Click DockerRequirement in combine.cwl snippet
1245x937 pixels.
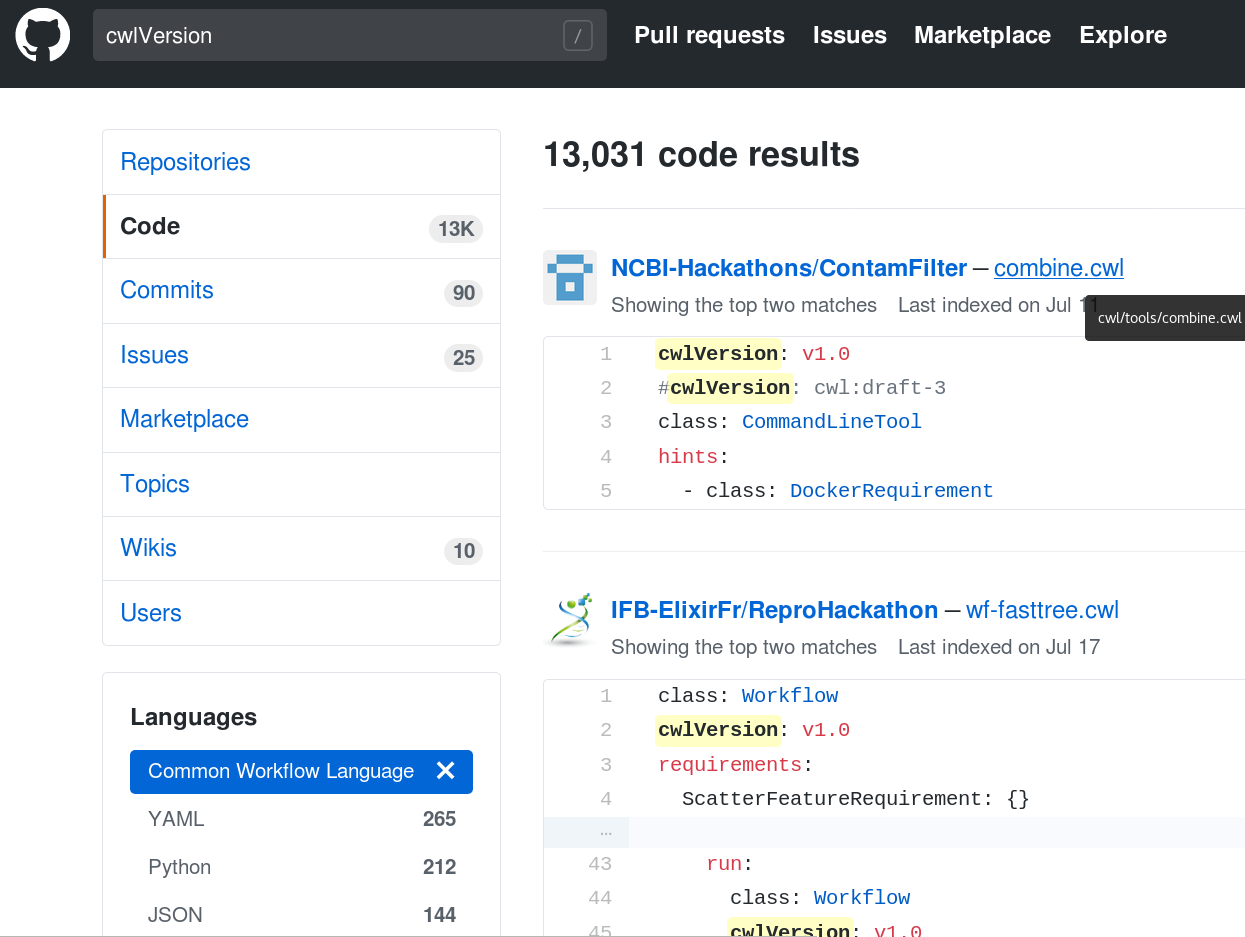click(892, 491)
